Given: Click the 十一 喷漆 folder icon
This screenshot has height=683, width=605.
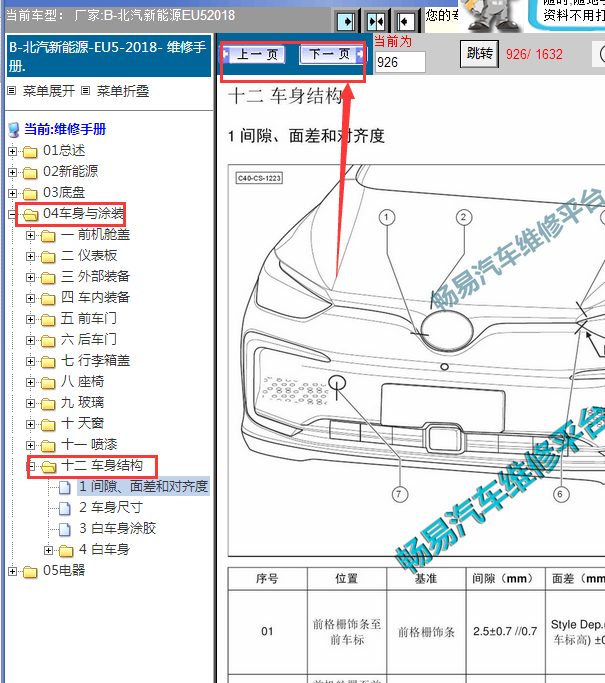Looking at the screenshot, I should (48, 446).
